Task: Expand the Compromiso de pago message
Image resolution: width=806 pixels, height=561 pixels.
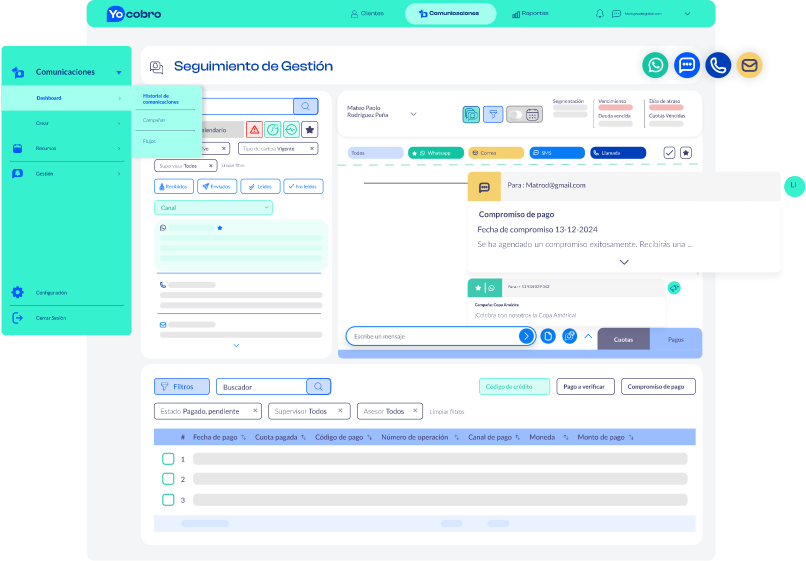Action: coord(624,262)
